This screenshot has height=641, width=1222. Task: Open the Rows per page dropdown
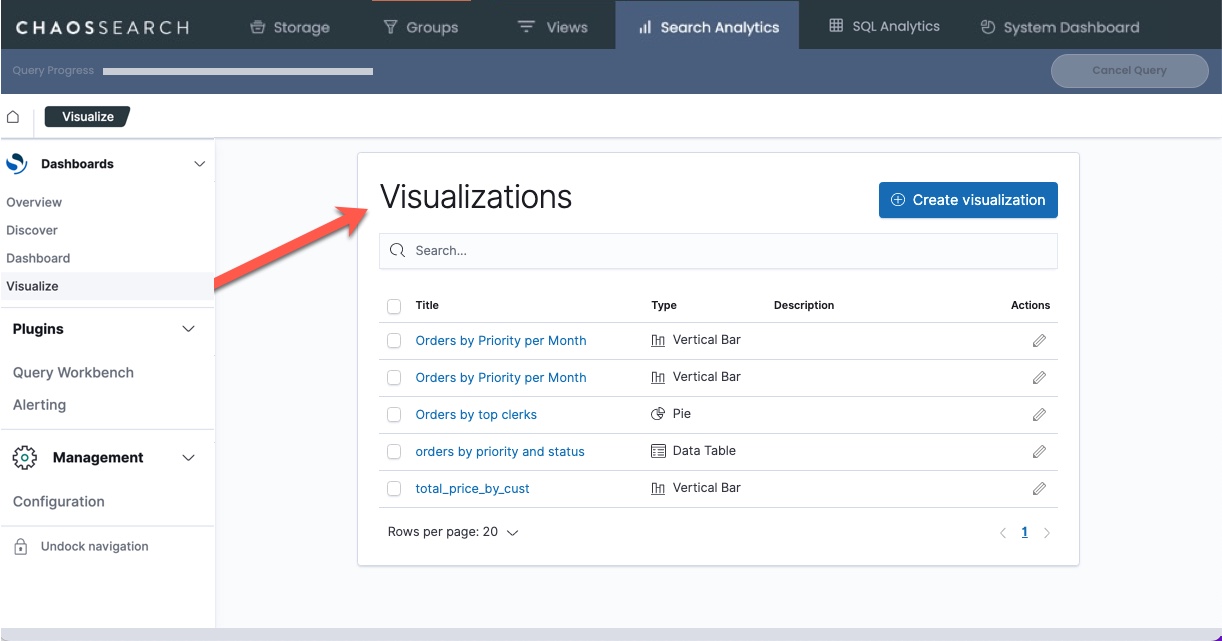(454, 531)
